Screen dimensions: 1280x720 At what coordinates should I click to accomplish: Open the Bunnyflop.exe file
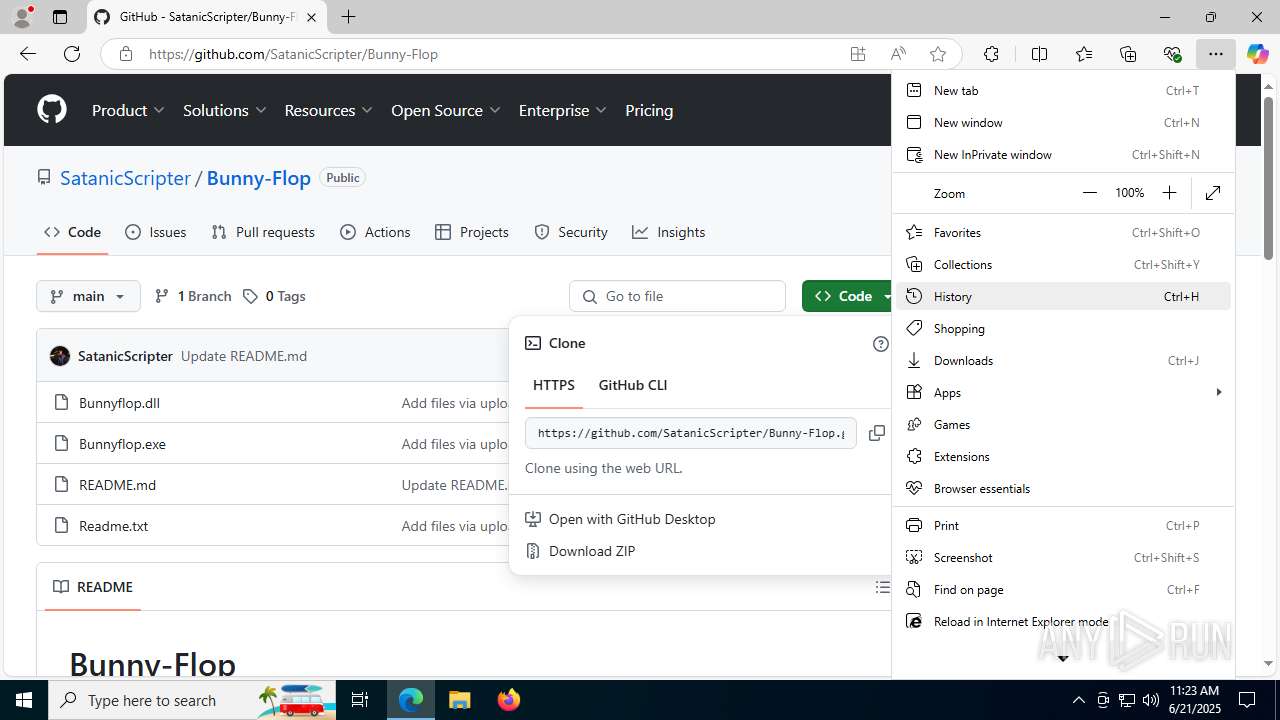[x=122, y=444]
